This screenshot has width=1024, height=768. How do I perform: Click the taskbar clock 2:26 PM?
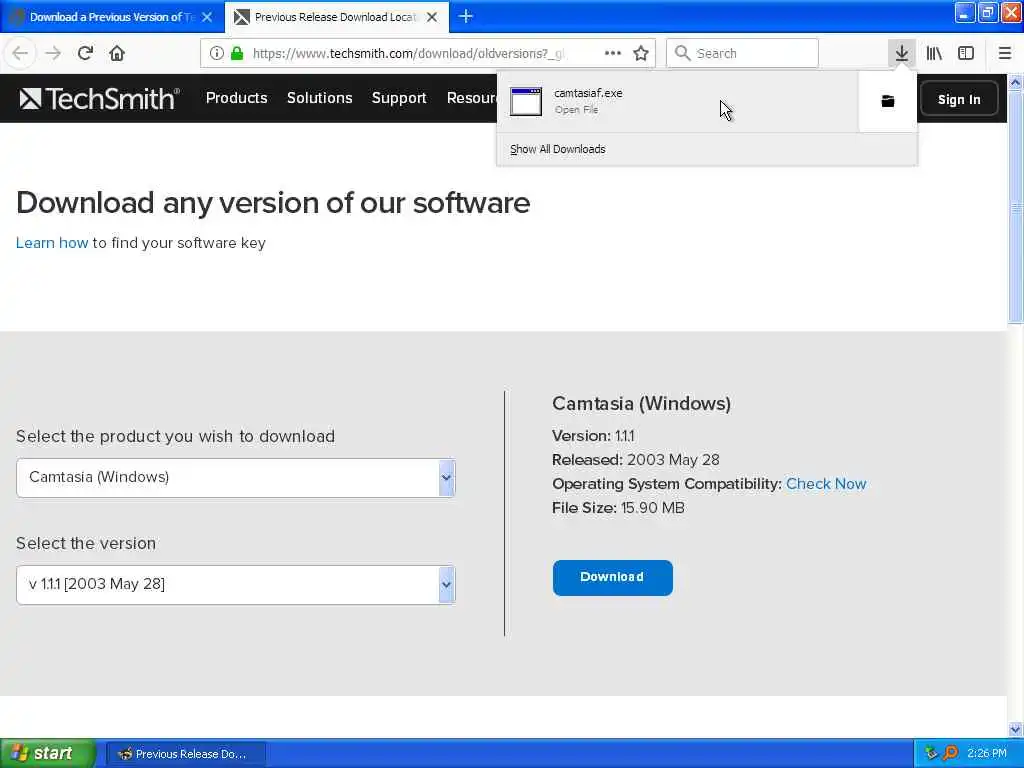tap(987, 753)
